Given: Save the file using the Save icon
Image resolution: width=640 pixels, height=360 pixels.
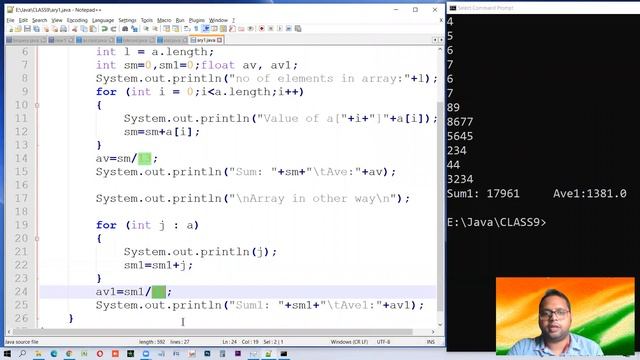Looking at the screenshot, I should click(27, 29).
